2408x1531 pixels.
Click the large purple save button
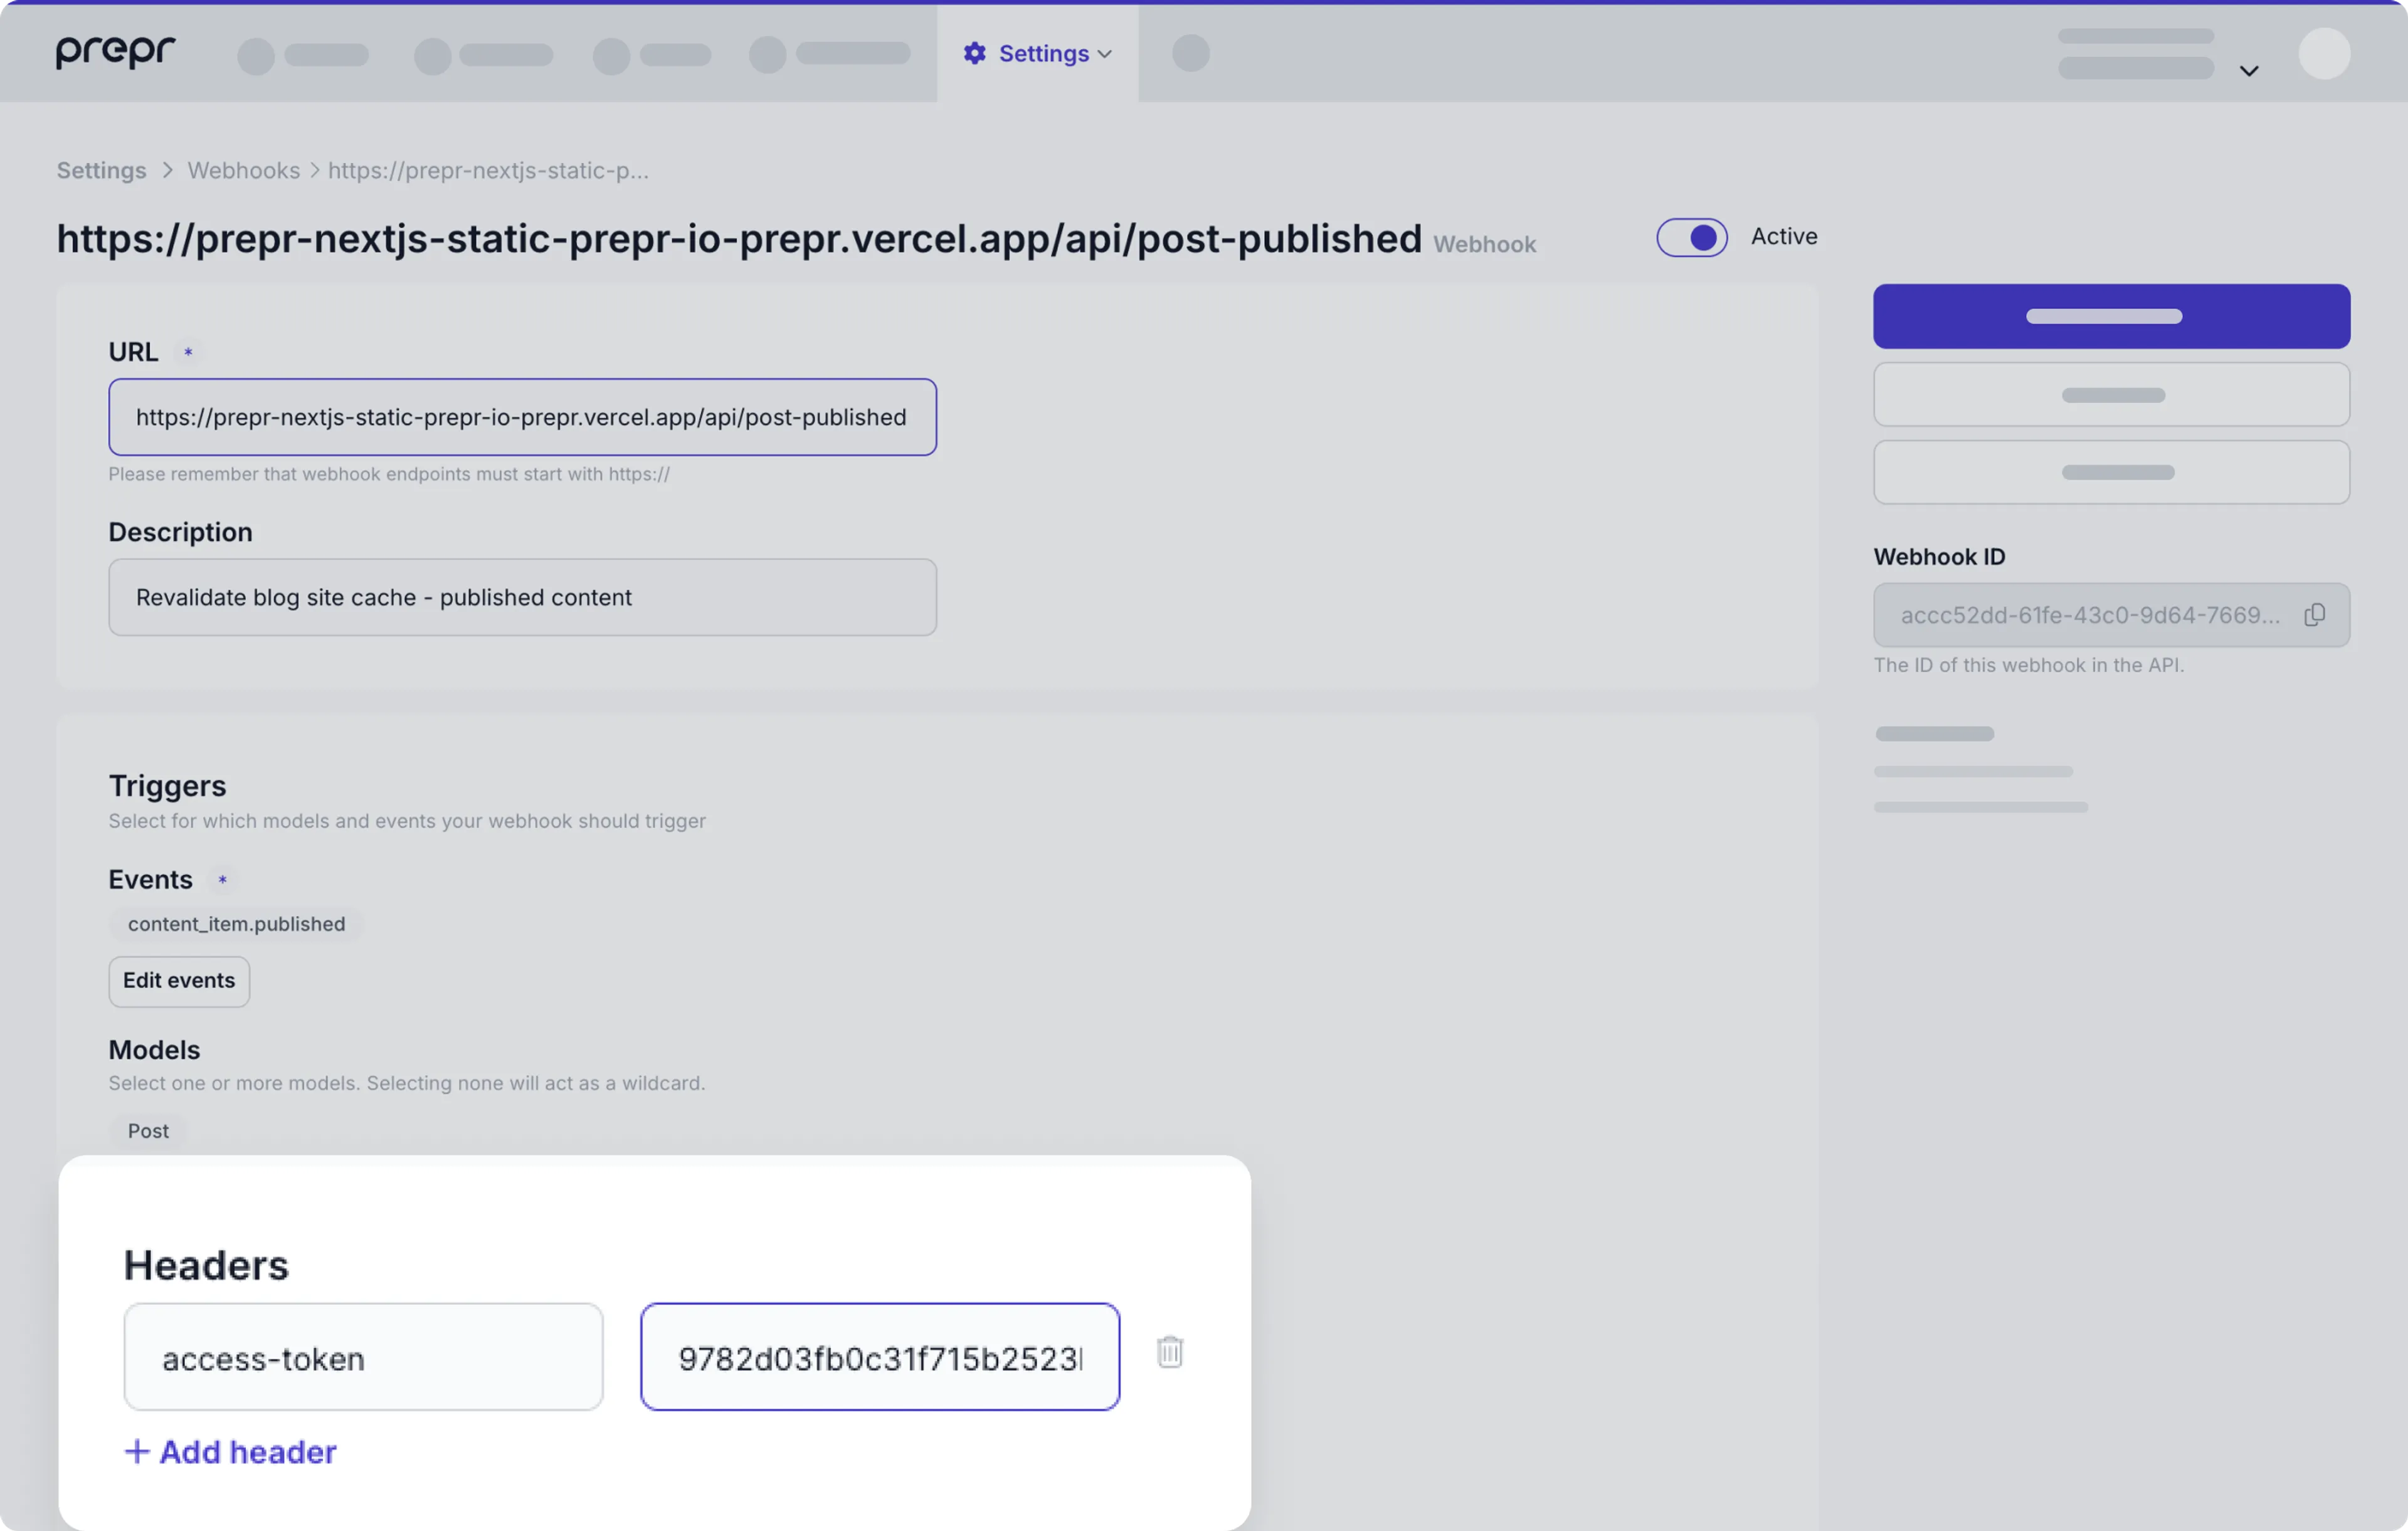tap(2110, 316)
